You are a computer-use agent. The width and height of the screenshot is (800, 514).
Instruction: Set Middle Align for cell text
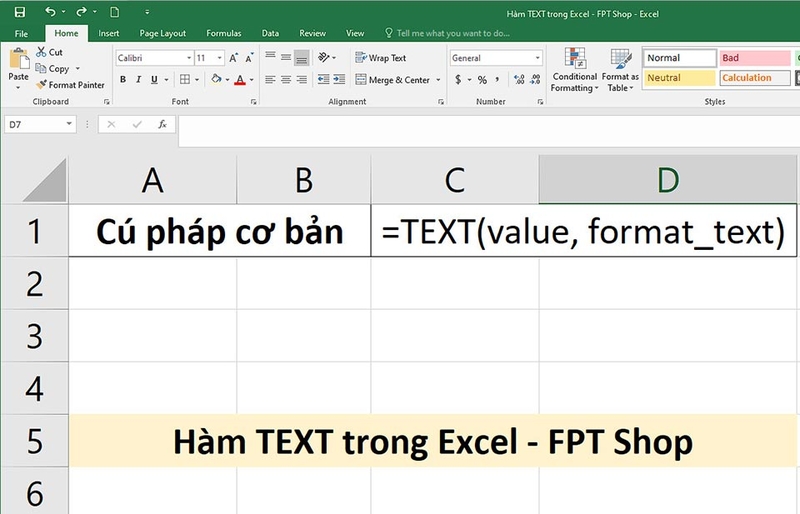pyautogui.click(x=286, y=58)
